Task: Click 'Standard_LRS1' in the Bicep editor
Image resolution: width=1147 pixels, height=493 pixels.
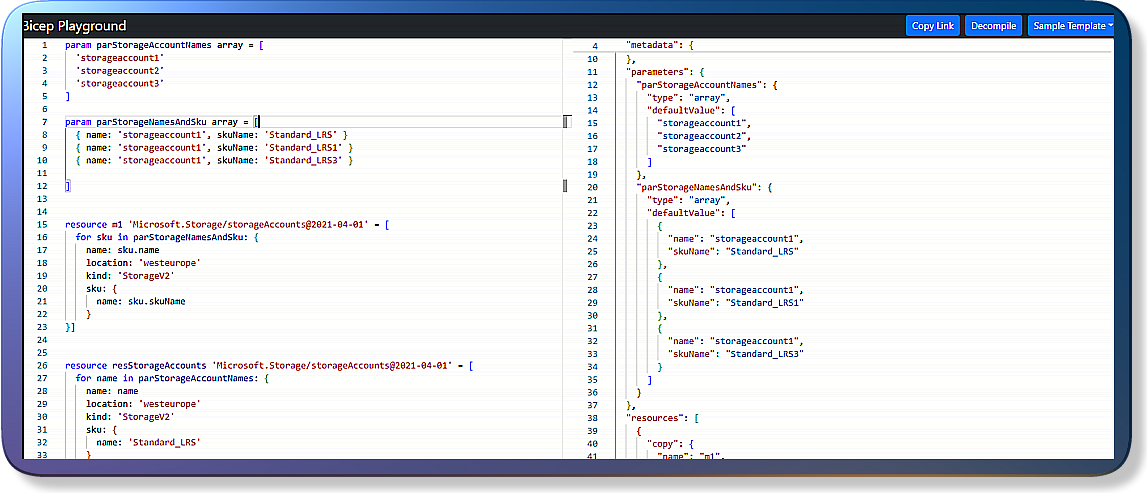Action: click(305, 147)
